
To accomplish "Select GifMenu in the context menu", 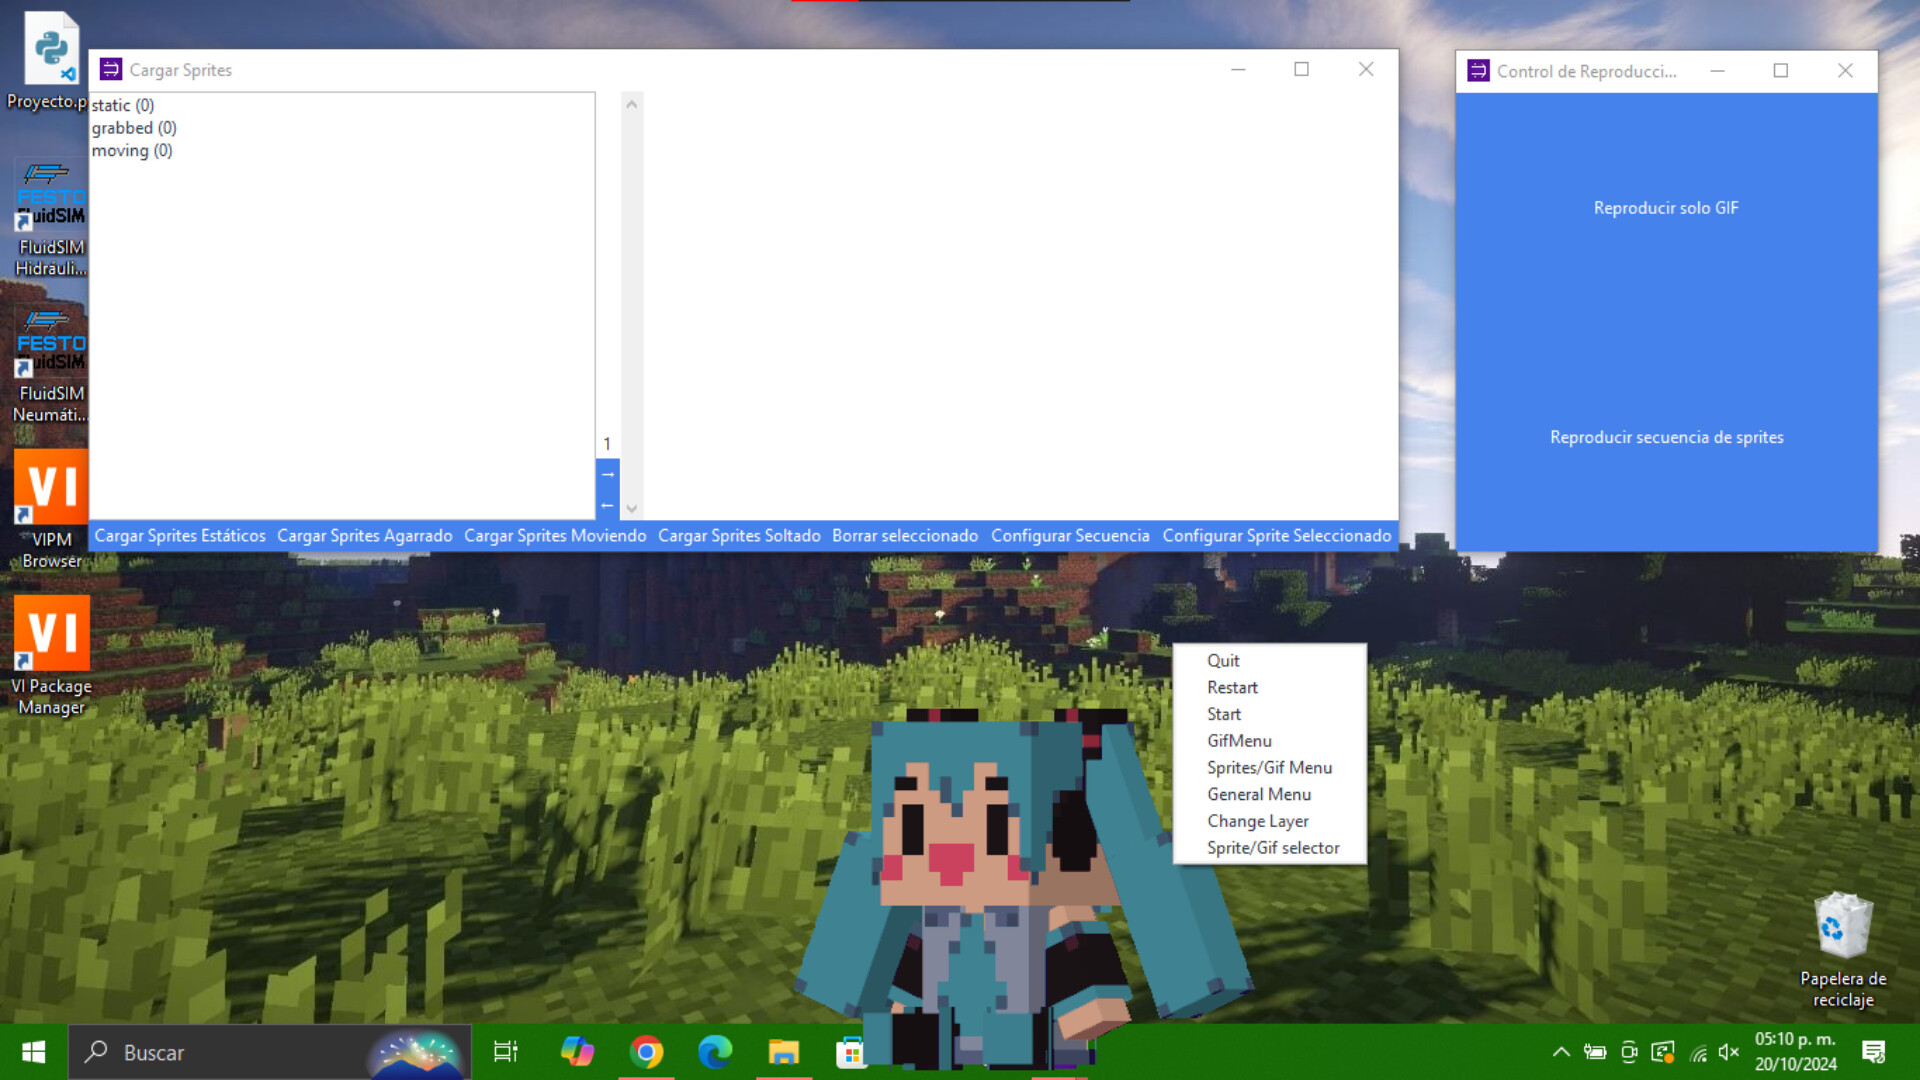I will (1239, 740).
